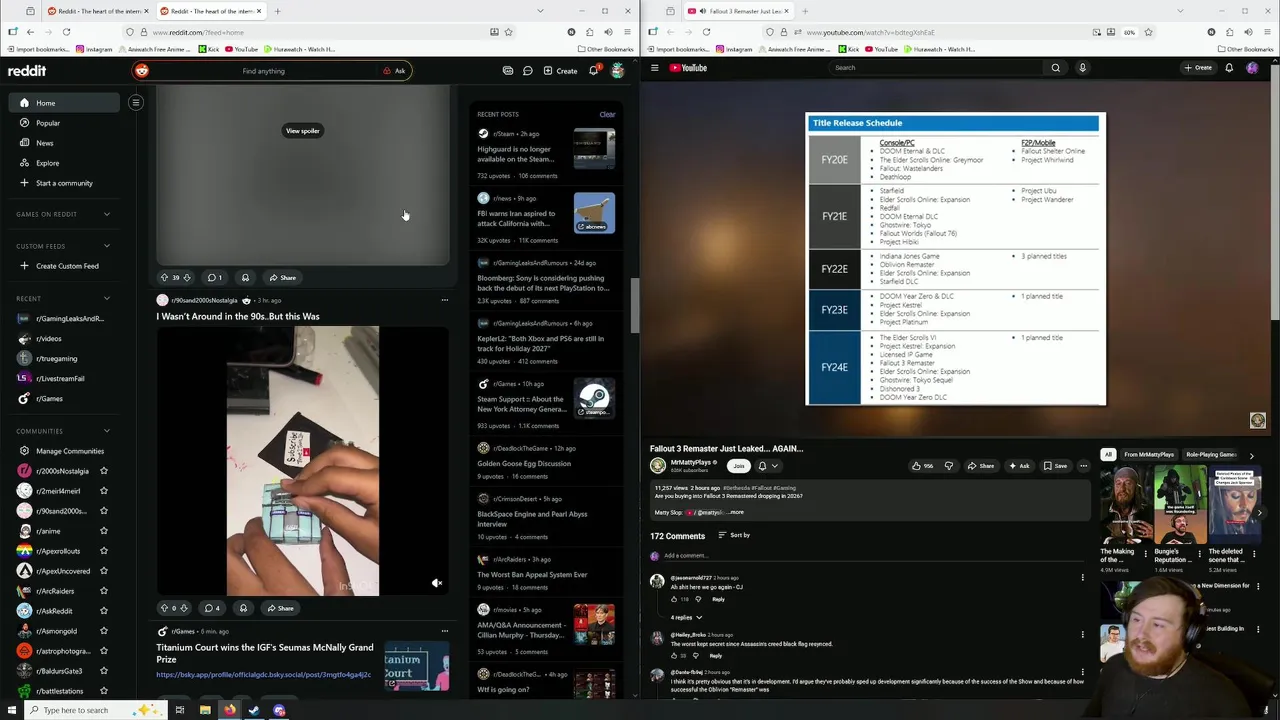Select 'All' filter chip on YouTube
The width and height of the screenshot is (1280, 720).
(1108, 455)
